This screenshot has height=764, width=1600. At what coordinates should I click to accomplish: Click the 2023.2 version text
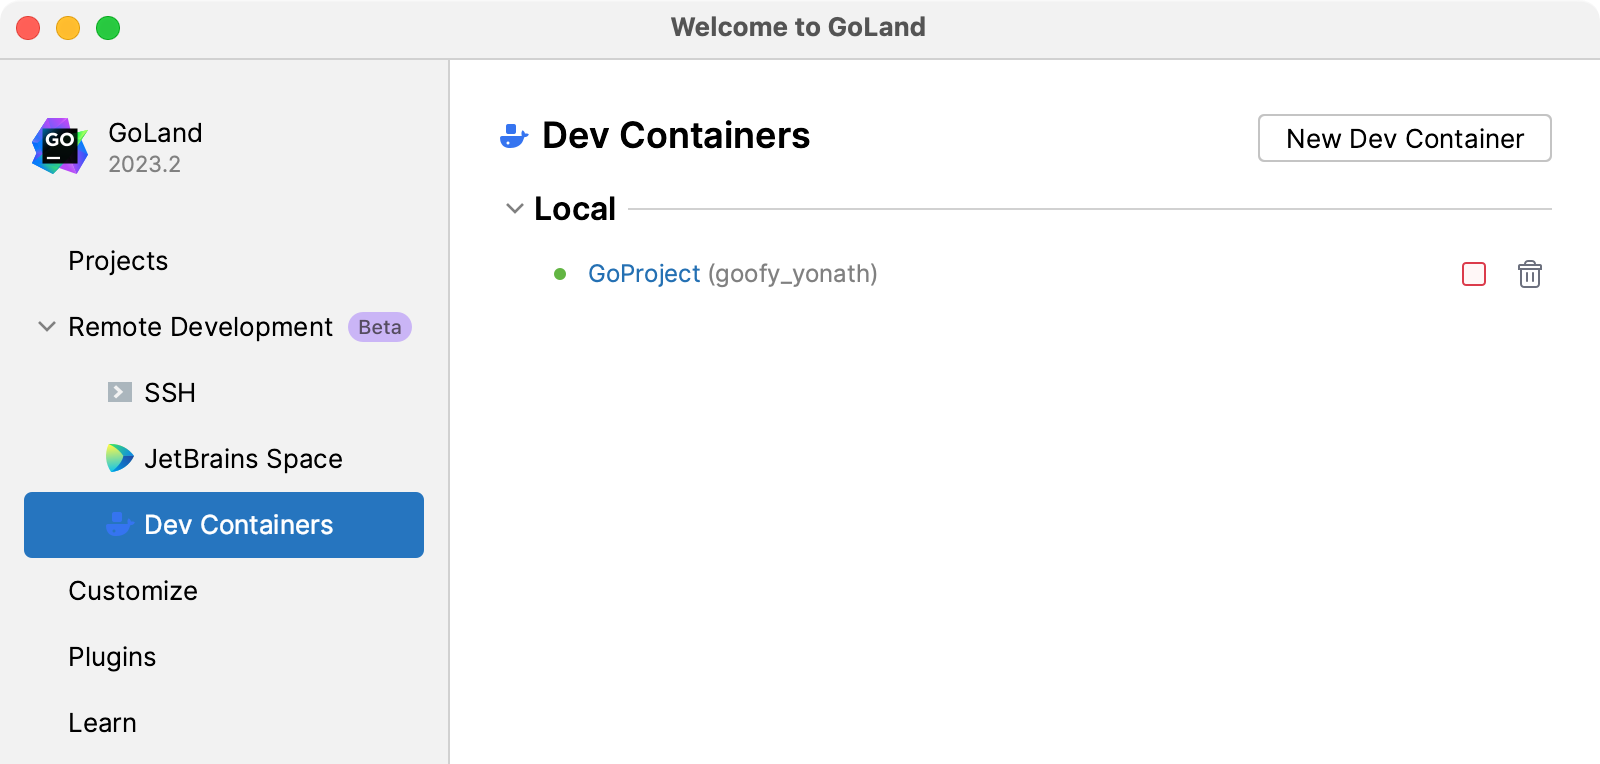pyautogui.click(x=144, y=165)
